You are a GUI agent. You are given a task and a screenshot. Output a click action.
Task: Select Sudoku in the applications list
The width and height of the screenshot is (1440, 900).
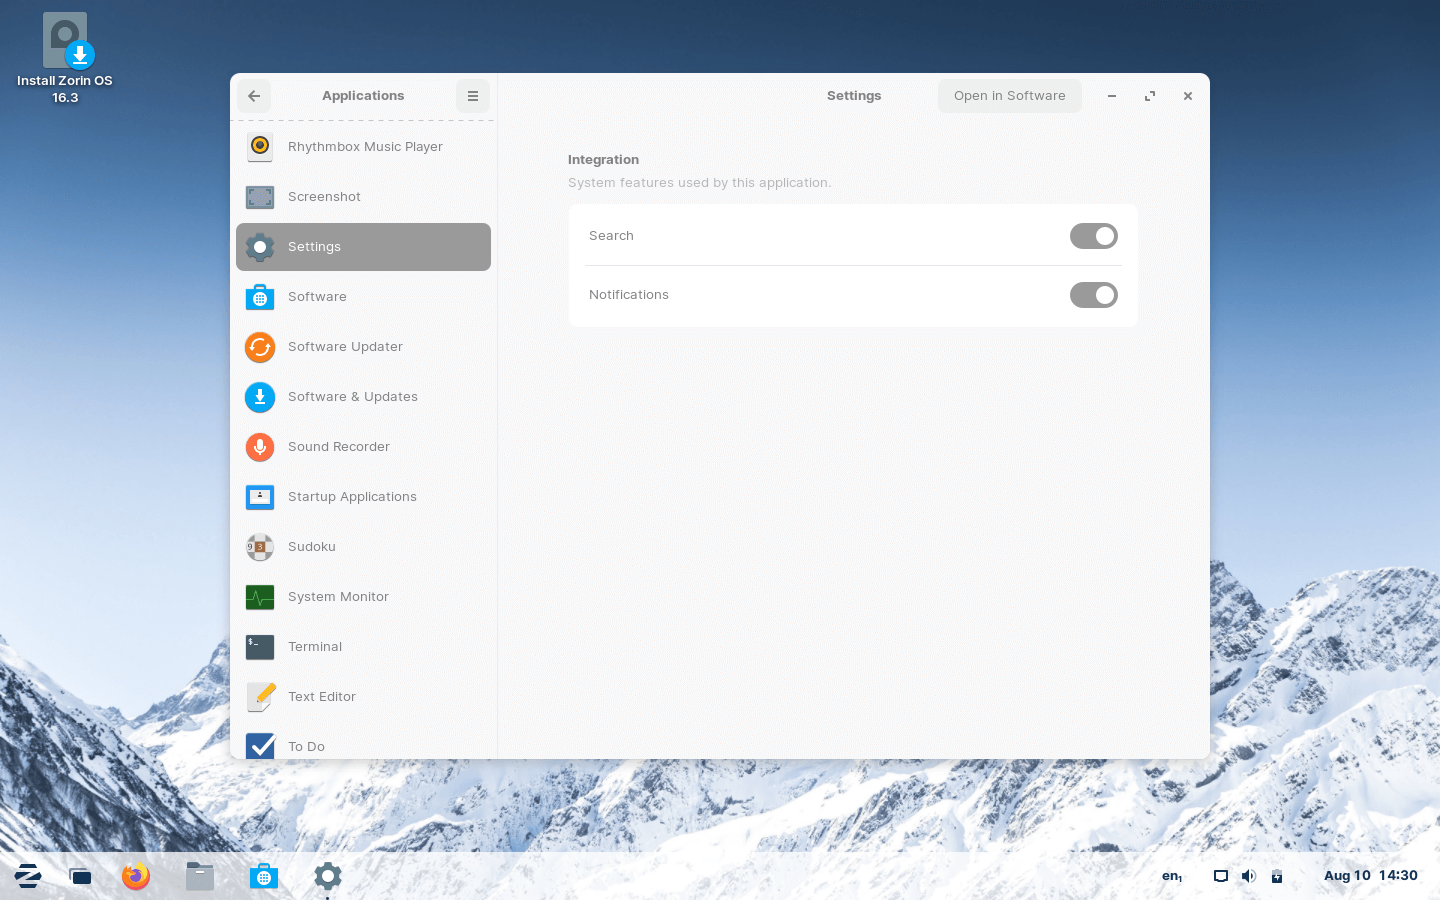(364, 547)
